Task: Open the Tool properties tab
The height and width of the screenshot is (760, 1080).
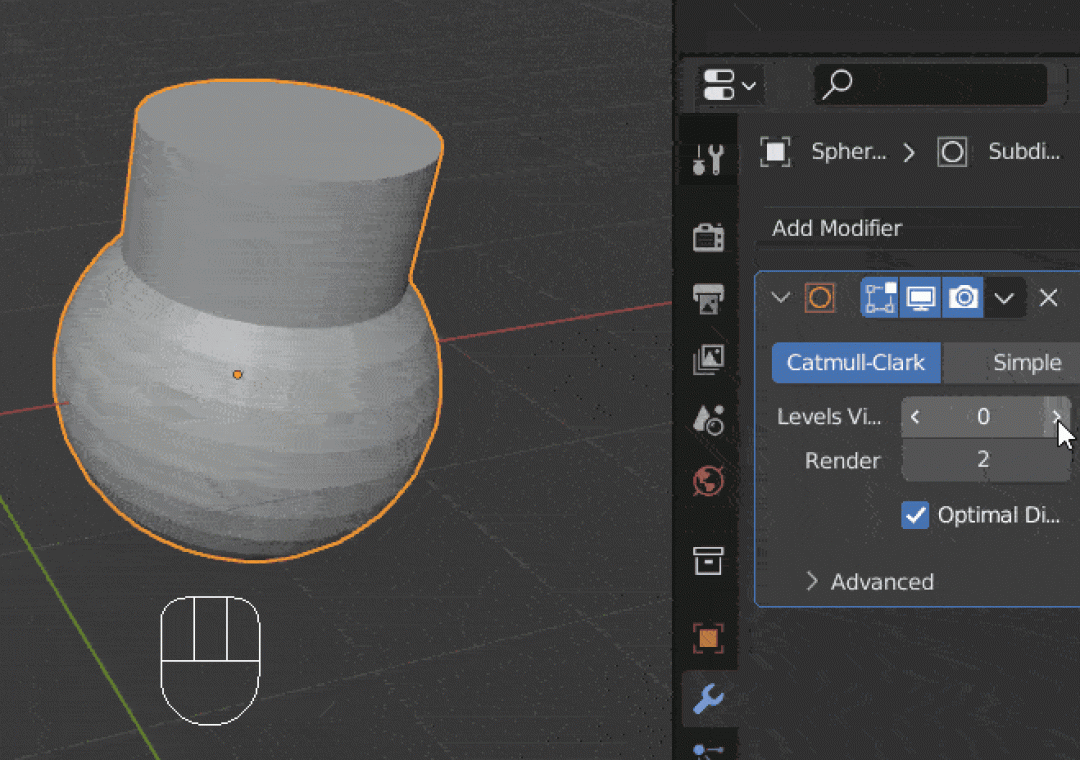Action: [708, 160]
